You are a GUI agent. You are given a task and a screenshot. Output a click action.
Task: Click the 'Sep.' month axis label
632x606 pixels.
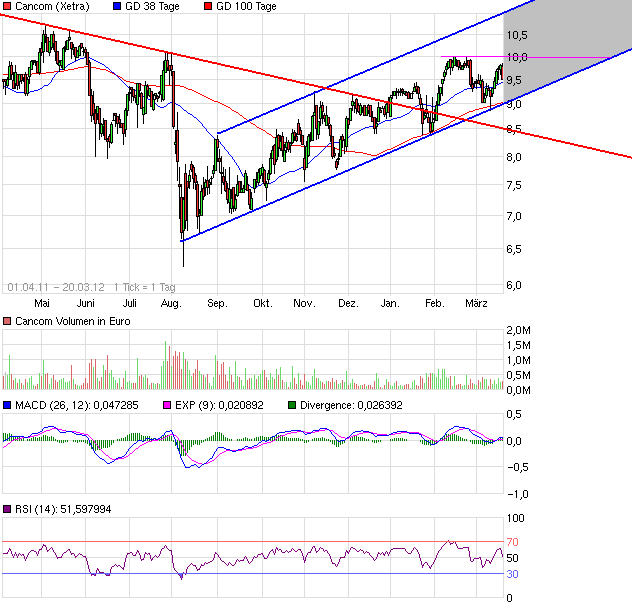pos(218,303)
